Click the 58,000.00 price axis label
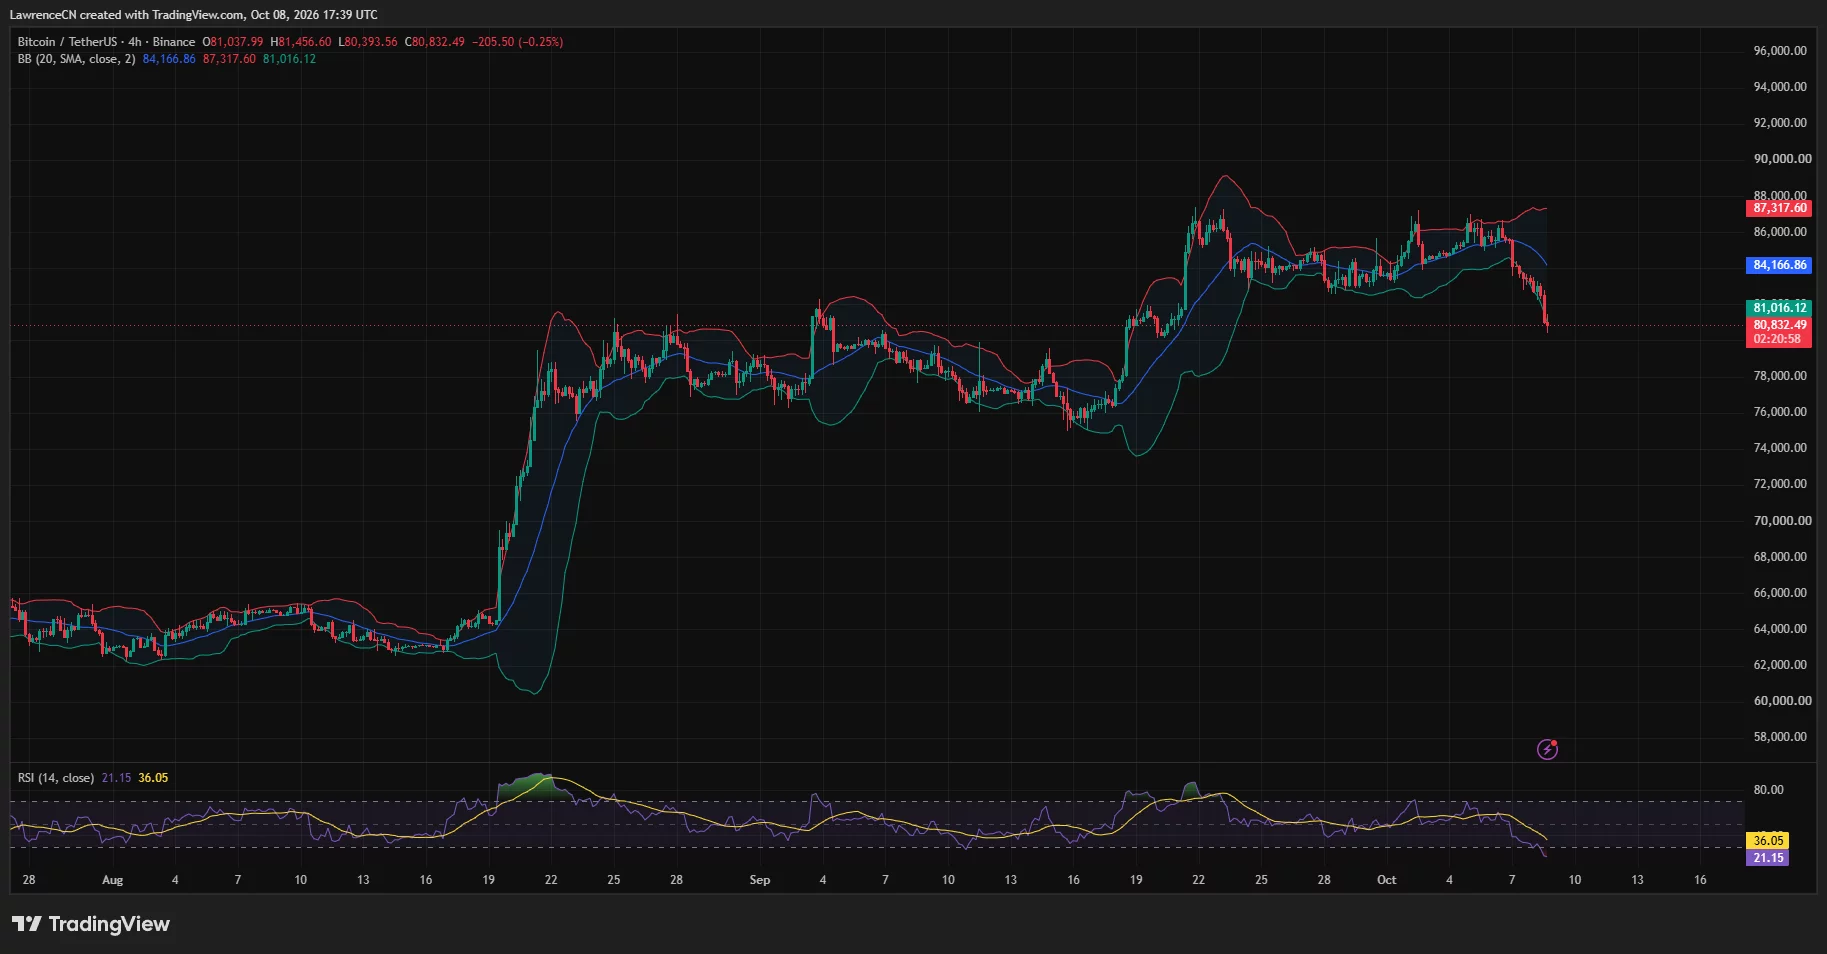Viewport: 1827px width, 954px height. point(1780,737)
